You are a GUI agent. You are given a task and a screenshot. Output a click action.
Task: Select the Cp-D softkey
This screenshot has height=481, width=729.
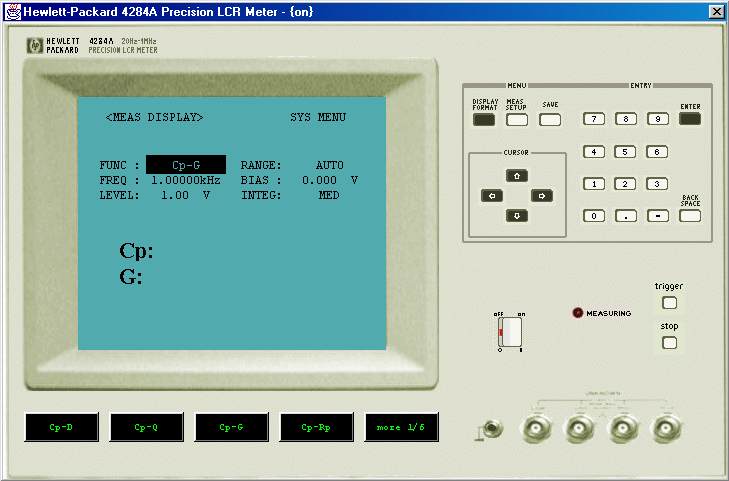tap(61, 427)
